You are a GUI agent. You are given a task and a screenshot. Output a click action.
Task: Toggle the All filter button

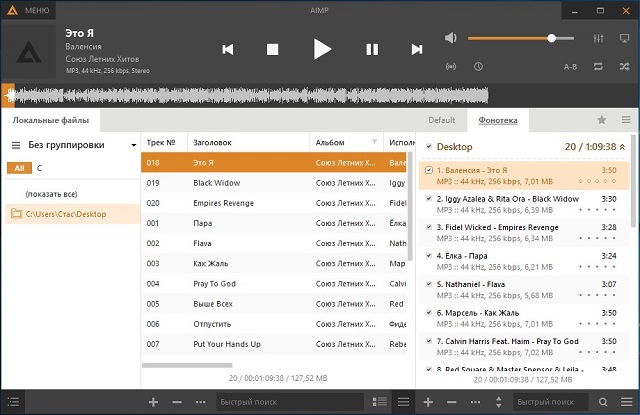click(x=19, y=167)
